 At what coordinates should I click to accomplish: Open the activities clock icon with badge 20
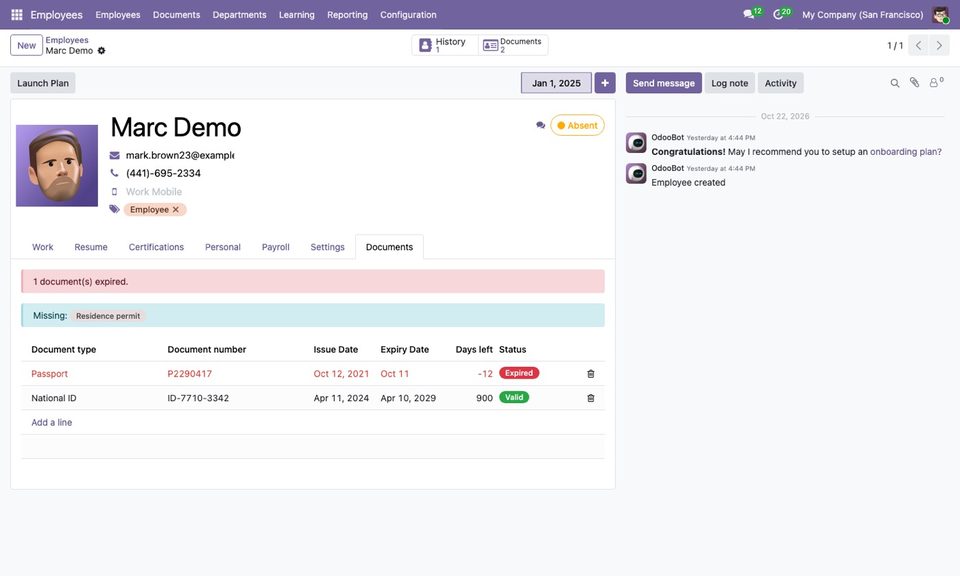tap(778, 14)
